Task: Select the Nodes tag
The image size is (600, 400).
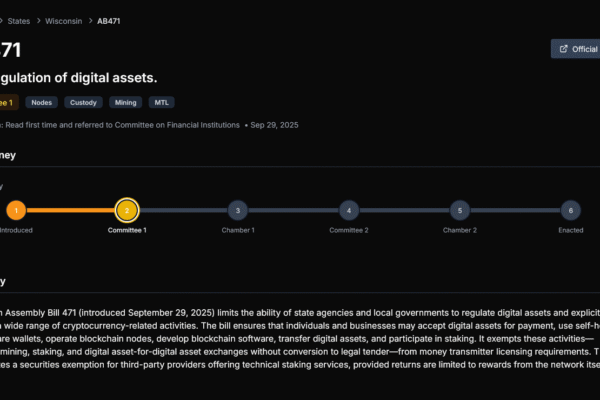Action: [41, 102]
